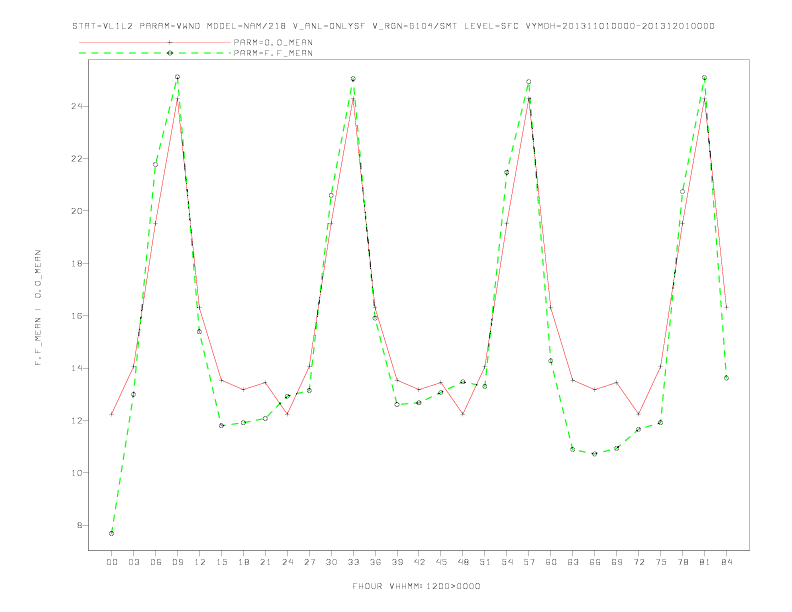Click x-axis forecast hour label 21

(x=265, y=562)
